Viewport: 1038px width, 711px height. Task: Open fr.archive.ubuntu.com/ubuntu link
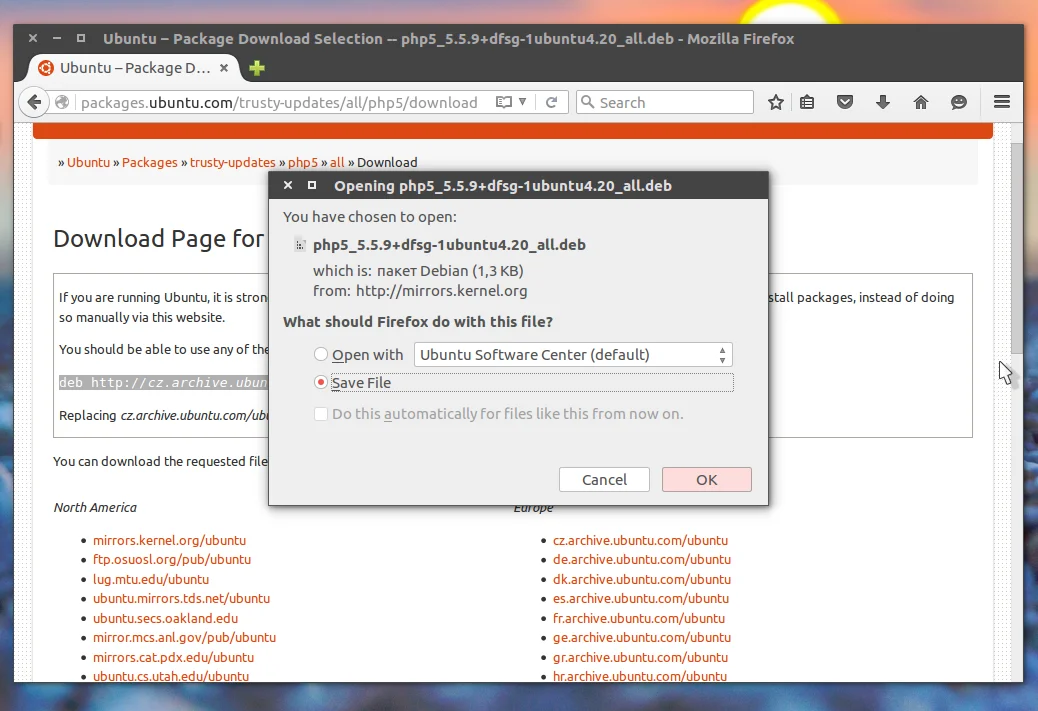click(x=639, y=618)
